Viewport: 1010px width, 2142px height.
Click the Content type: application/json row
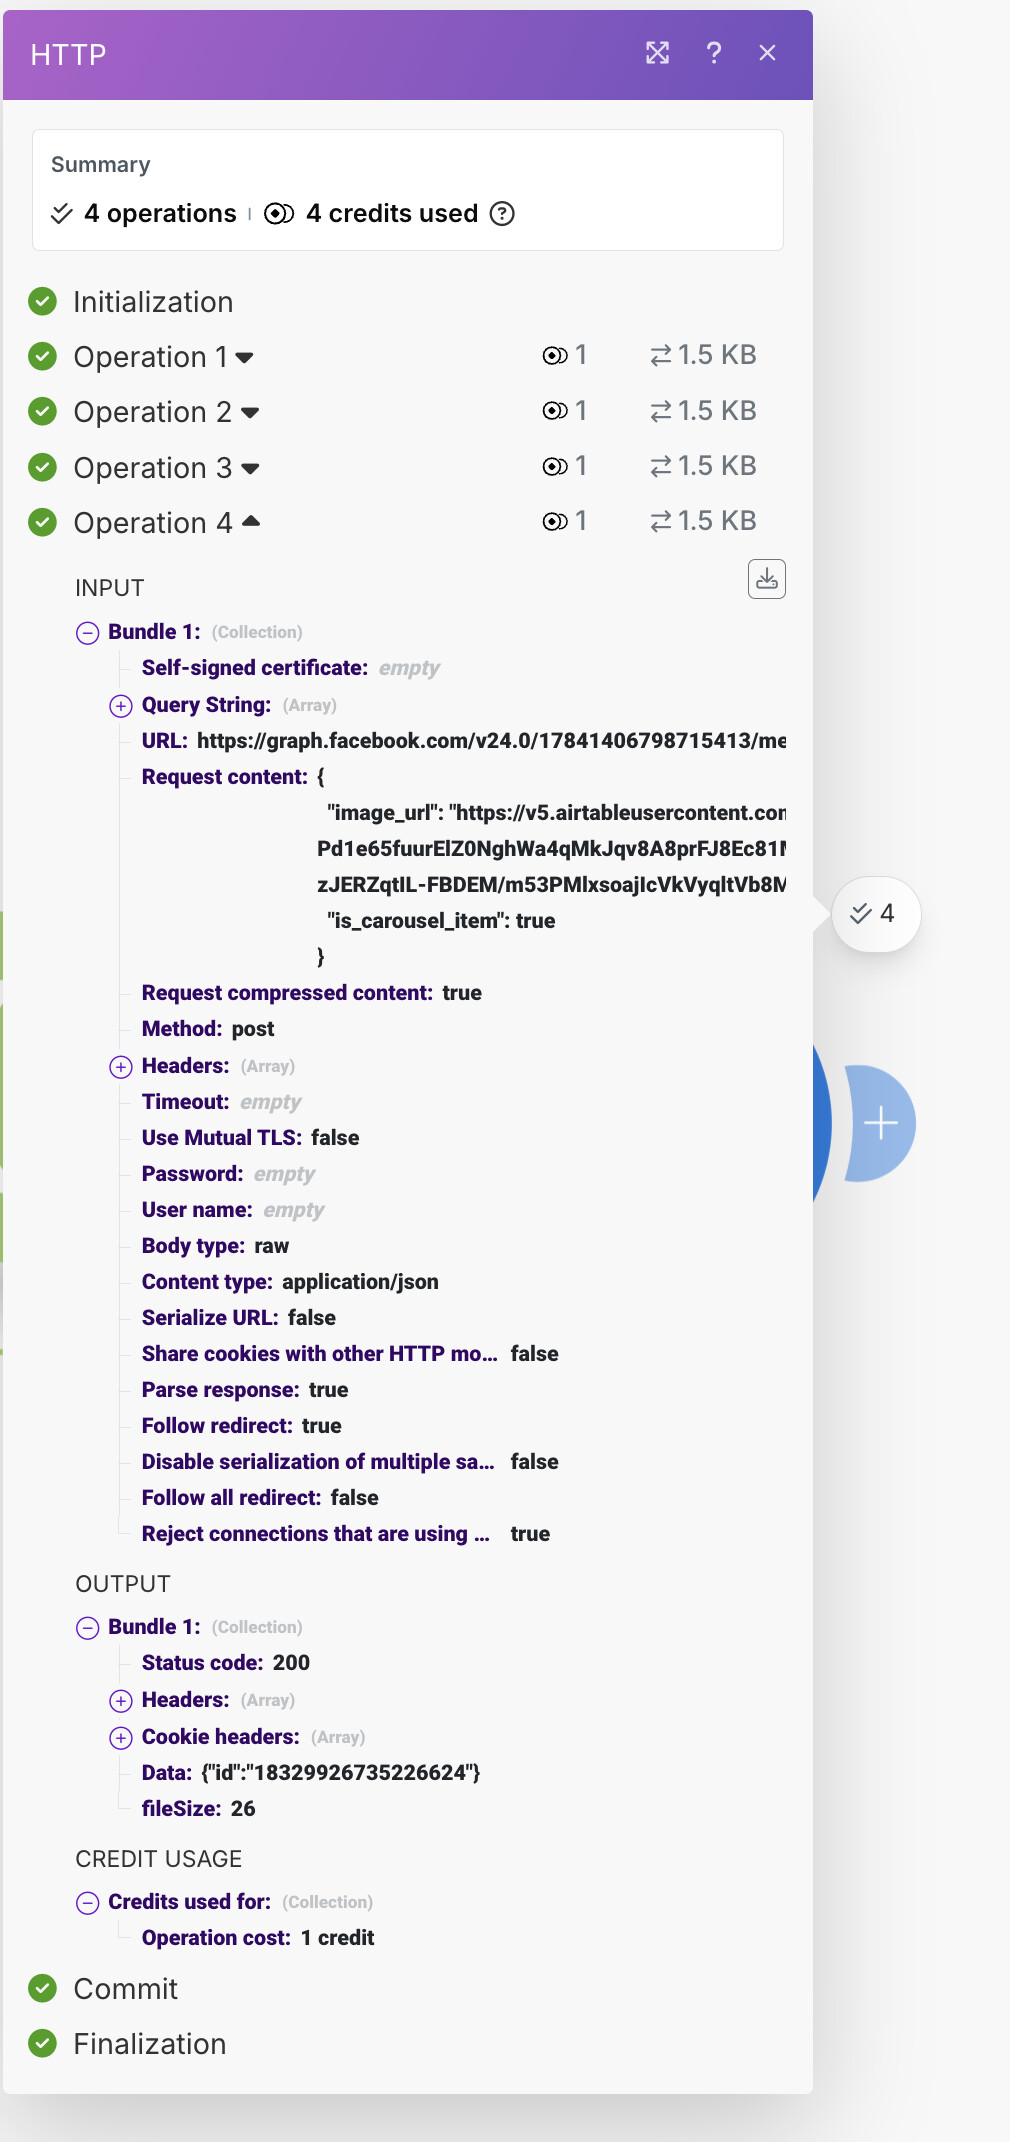pos(290,1282)
